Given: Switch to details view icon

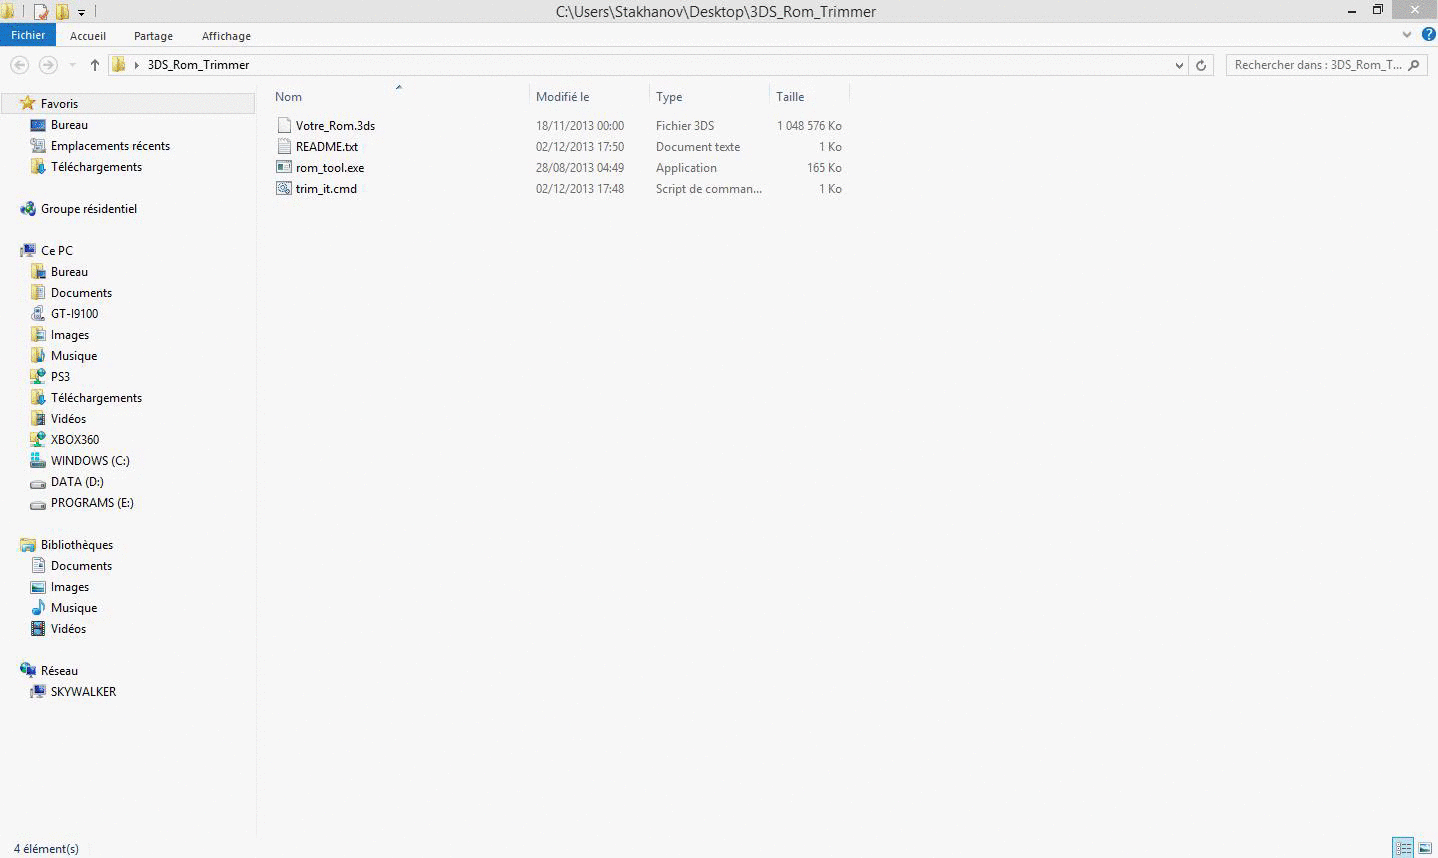Looking at the screenshot, I should pyautogui.click(x=1403, y=848).
